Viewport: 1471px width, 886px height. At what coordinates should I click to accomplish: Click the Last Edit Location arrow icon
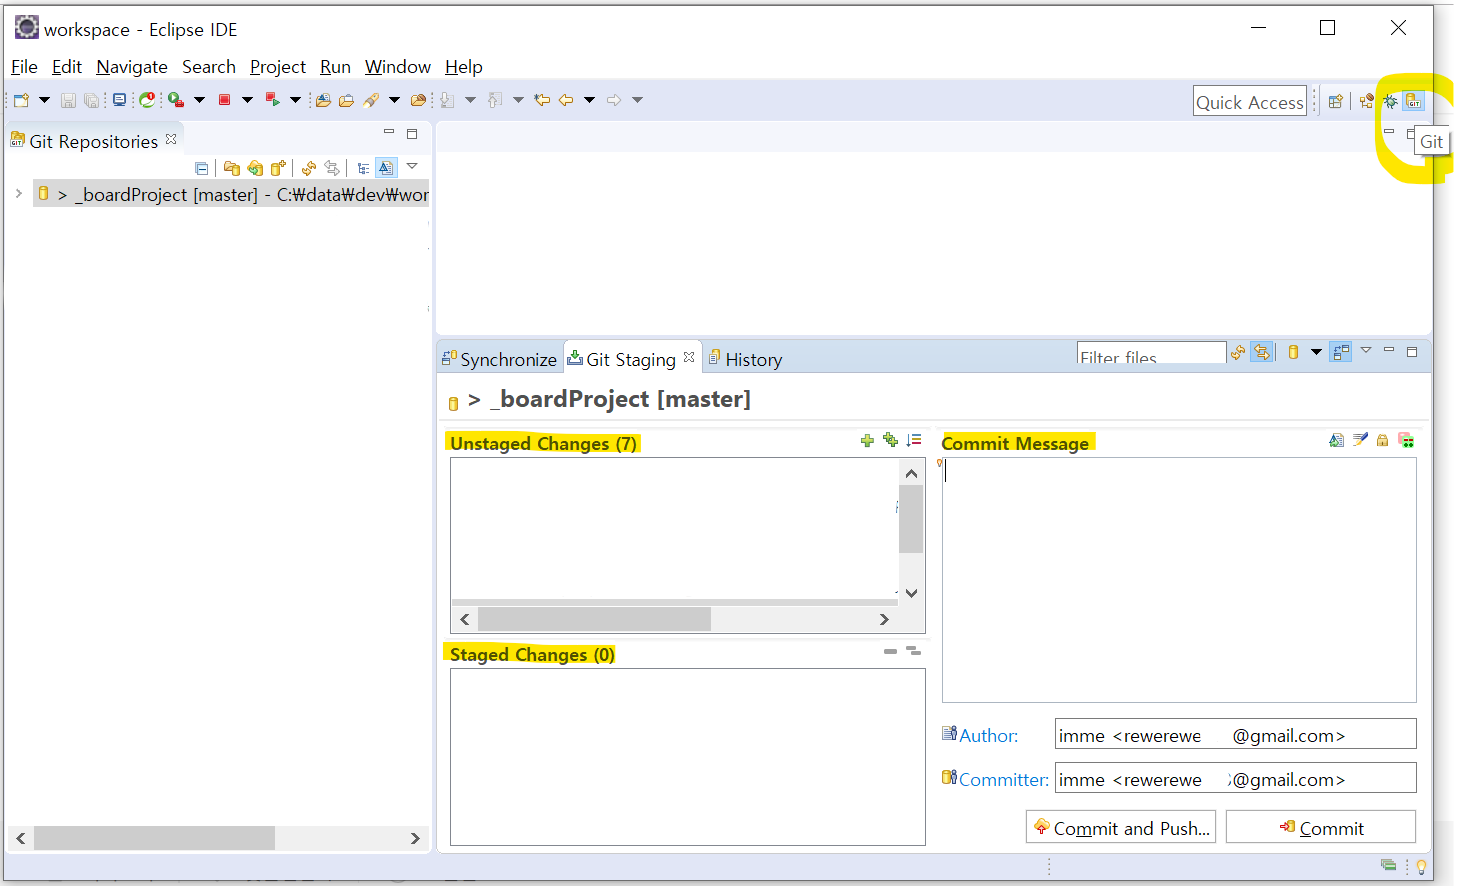[x=542, y=100]
